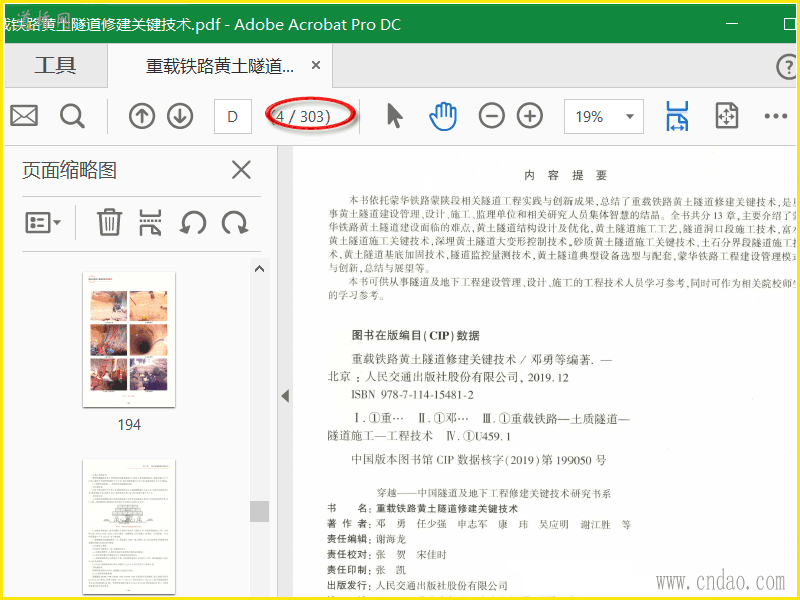Viewport: 800px width, 600px height.
Task: Select the 重载铁路黄土隧道 document tab
Action: [220, 66]
